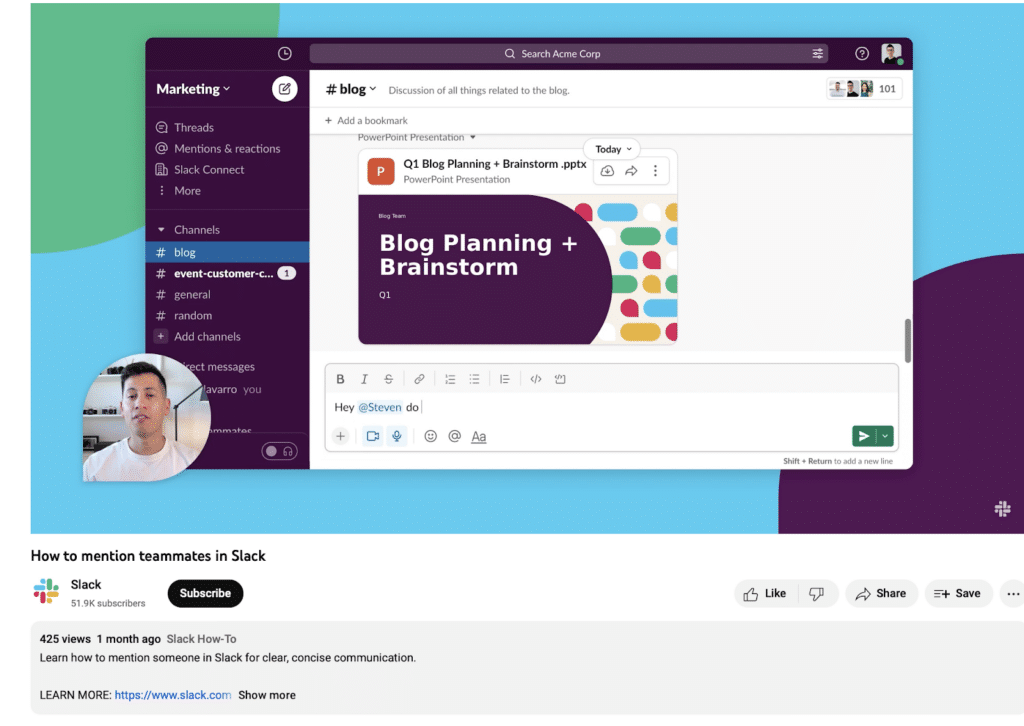Open the general channel

coord(227,294)
